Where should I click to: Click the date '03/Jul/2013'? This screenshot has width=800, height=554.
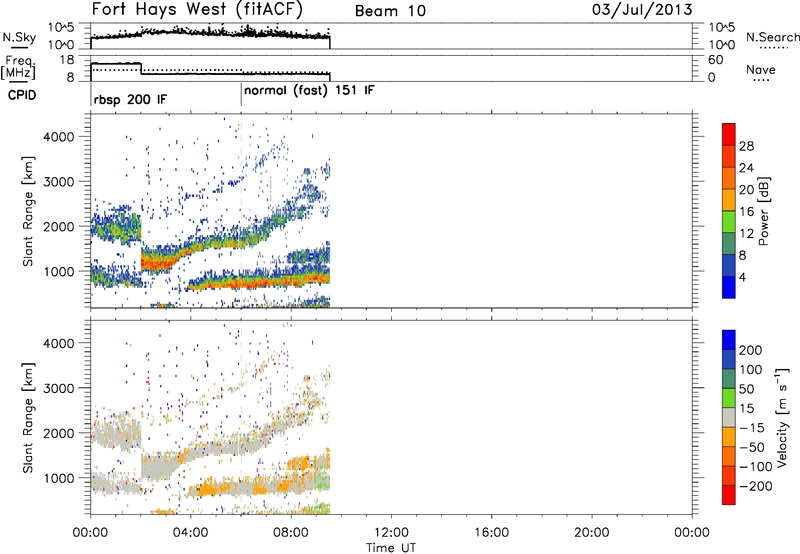642,9
